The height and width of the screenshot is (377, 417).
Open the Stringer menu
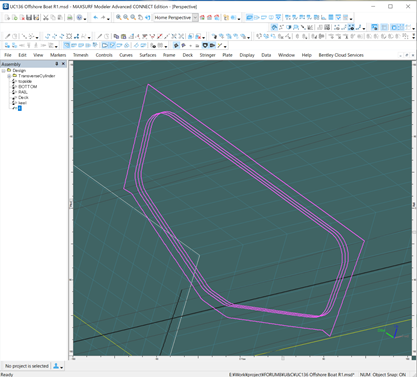(x=207, y=55)
